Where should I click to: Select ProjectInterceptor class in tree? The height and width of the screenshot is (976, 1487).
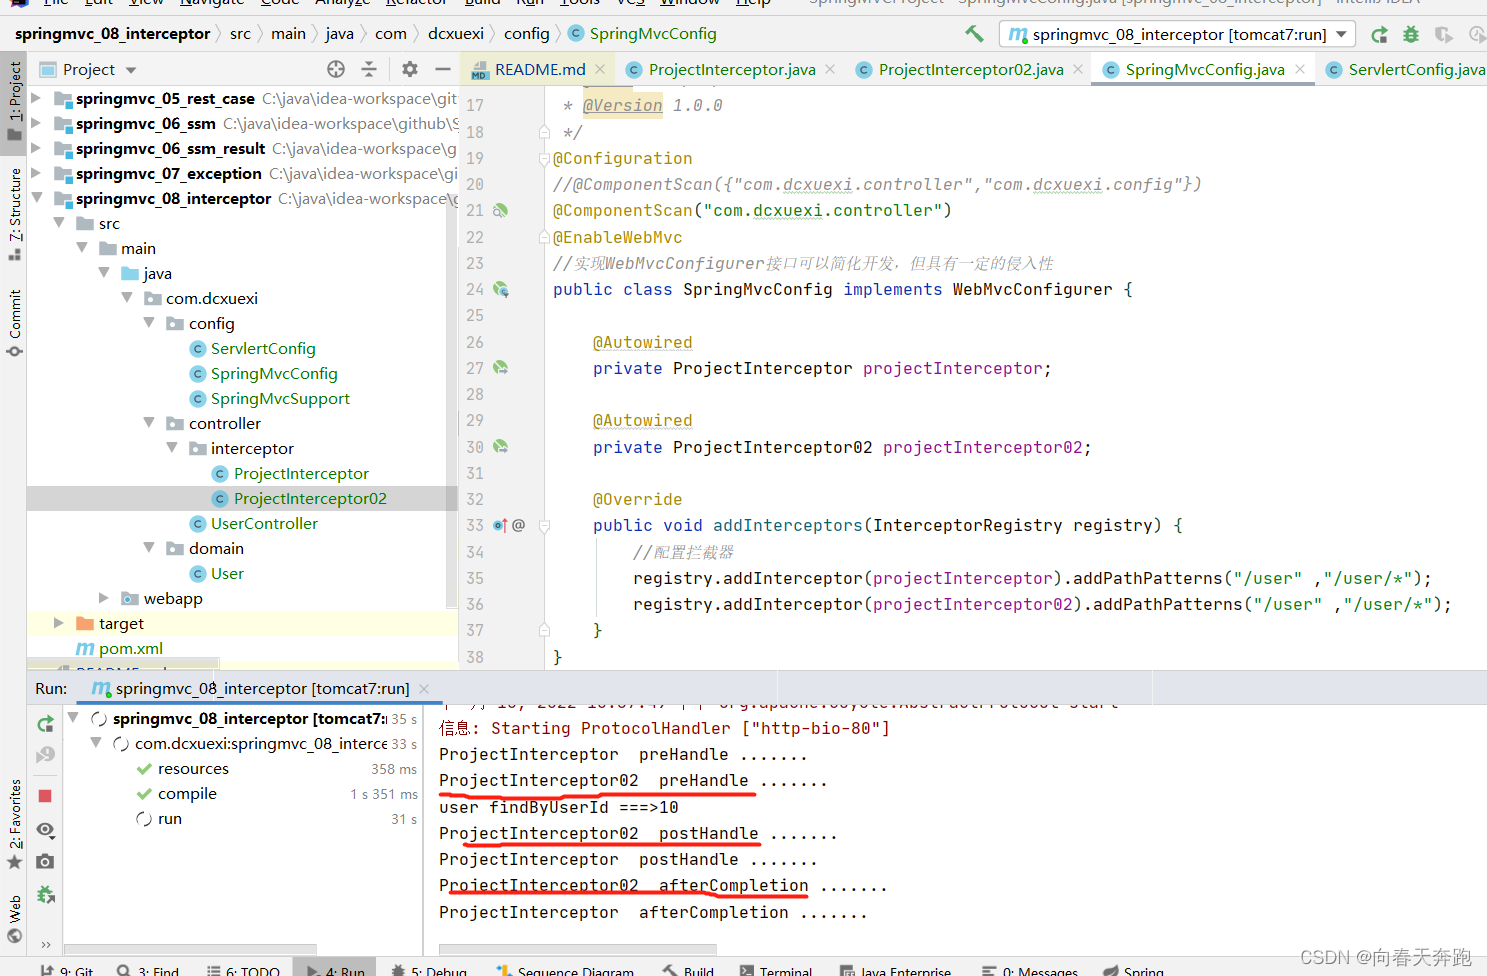coord(301,474)
